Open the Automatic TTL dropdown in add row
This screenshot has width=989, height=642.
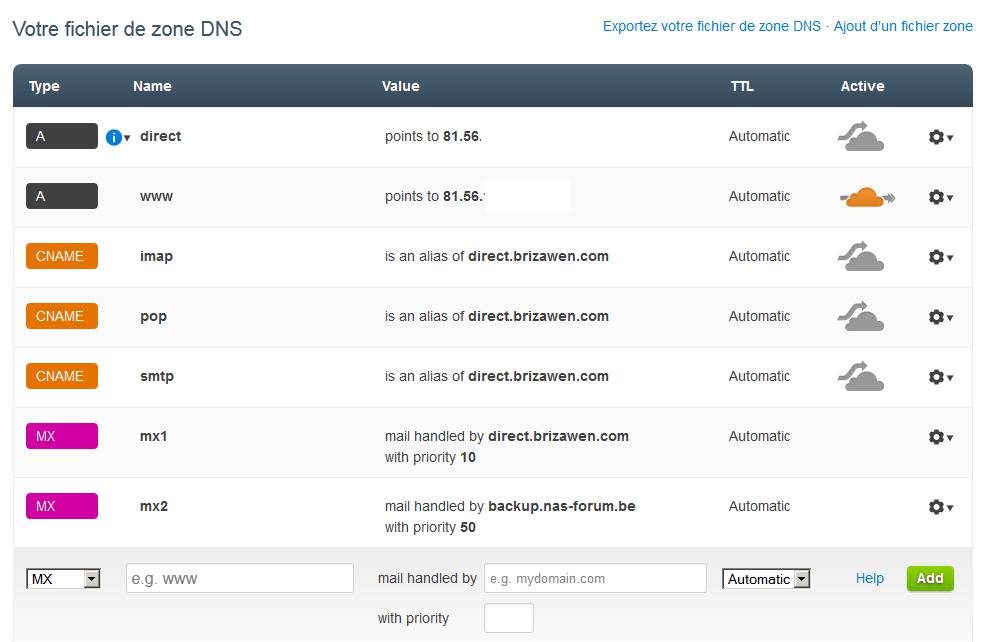coord(766,579)
